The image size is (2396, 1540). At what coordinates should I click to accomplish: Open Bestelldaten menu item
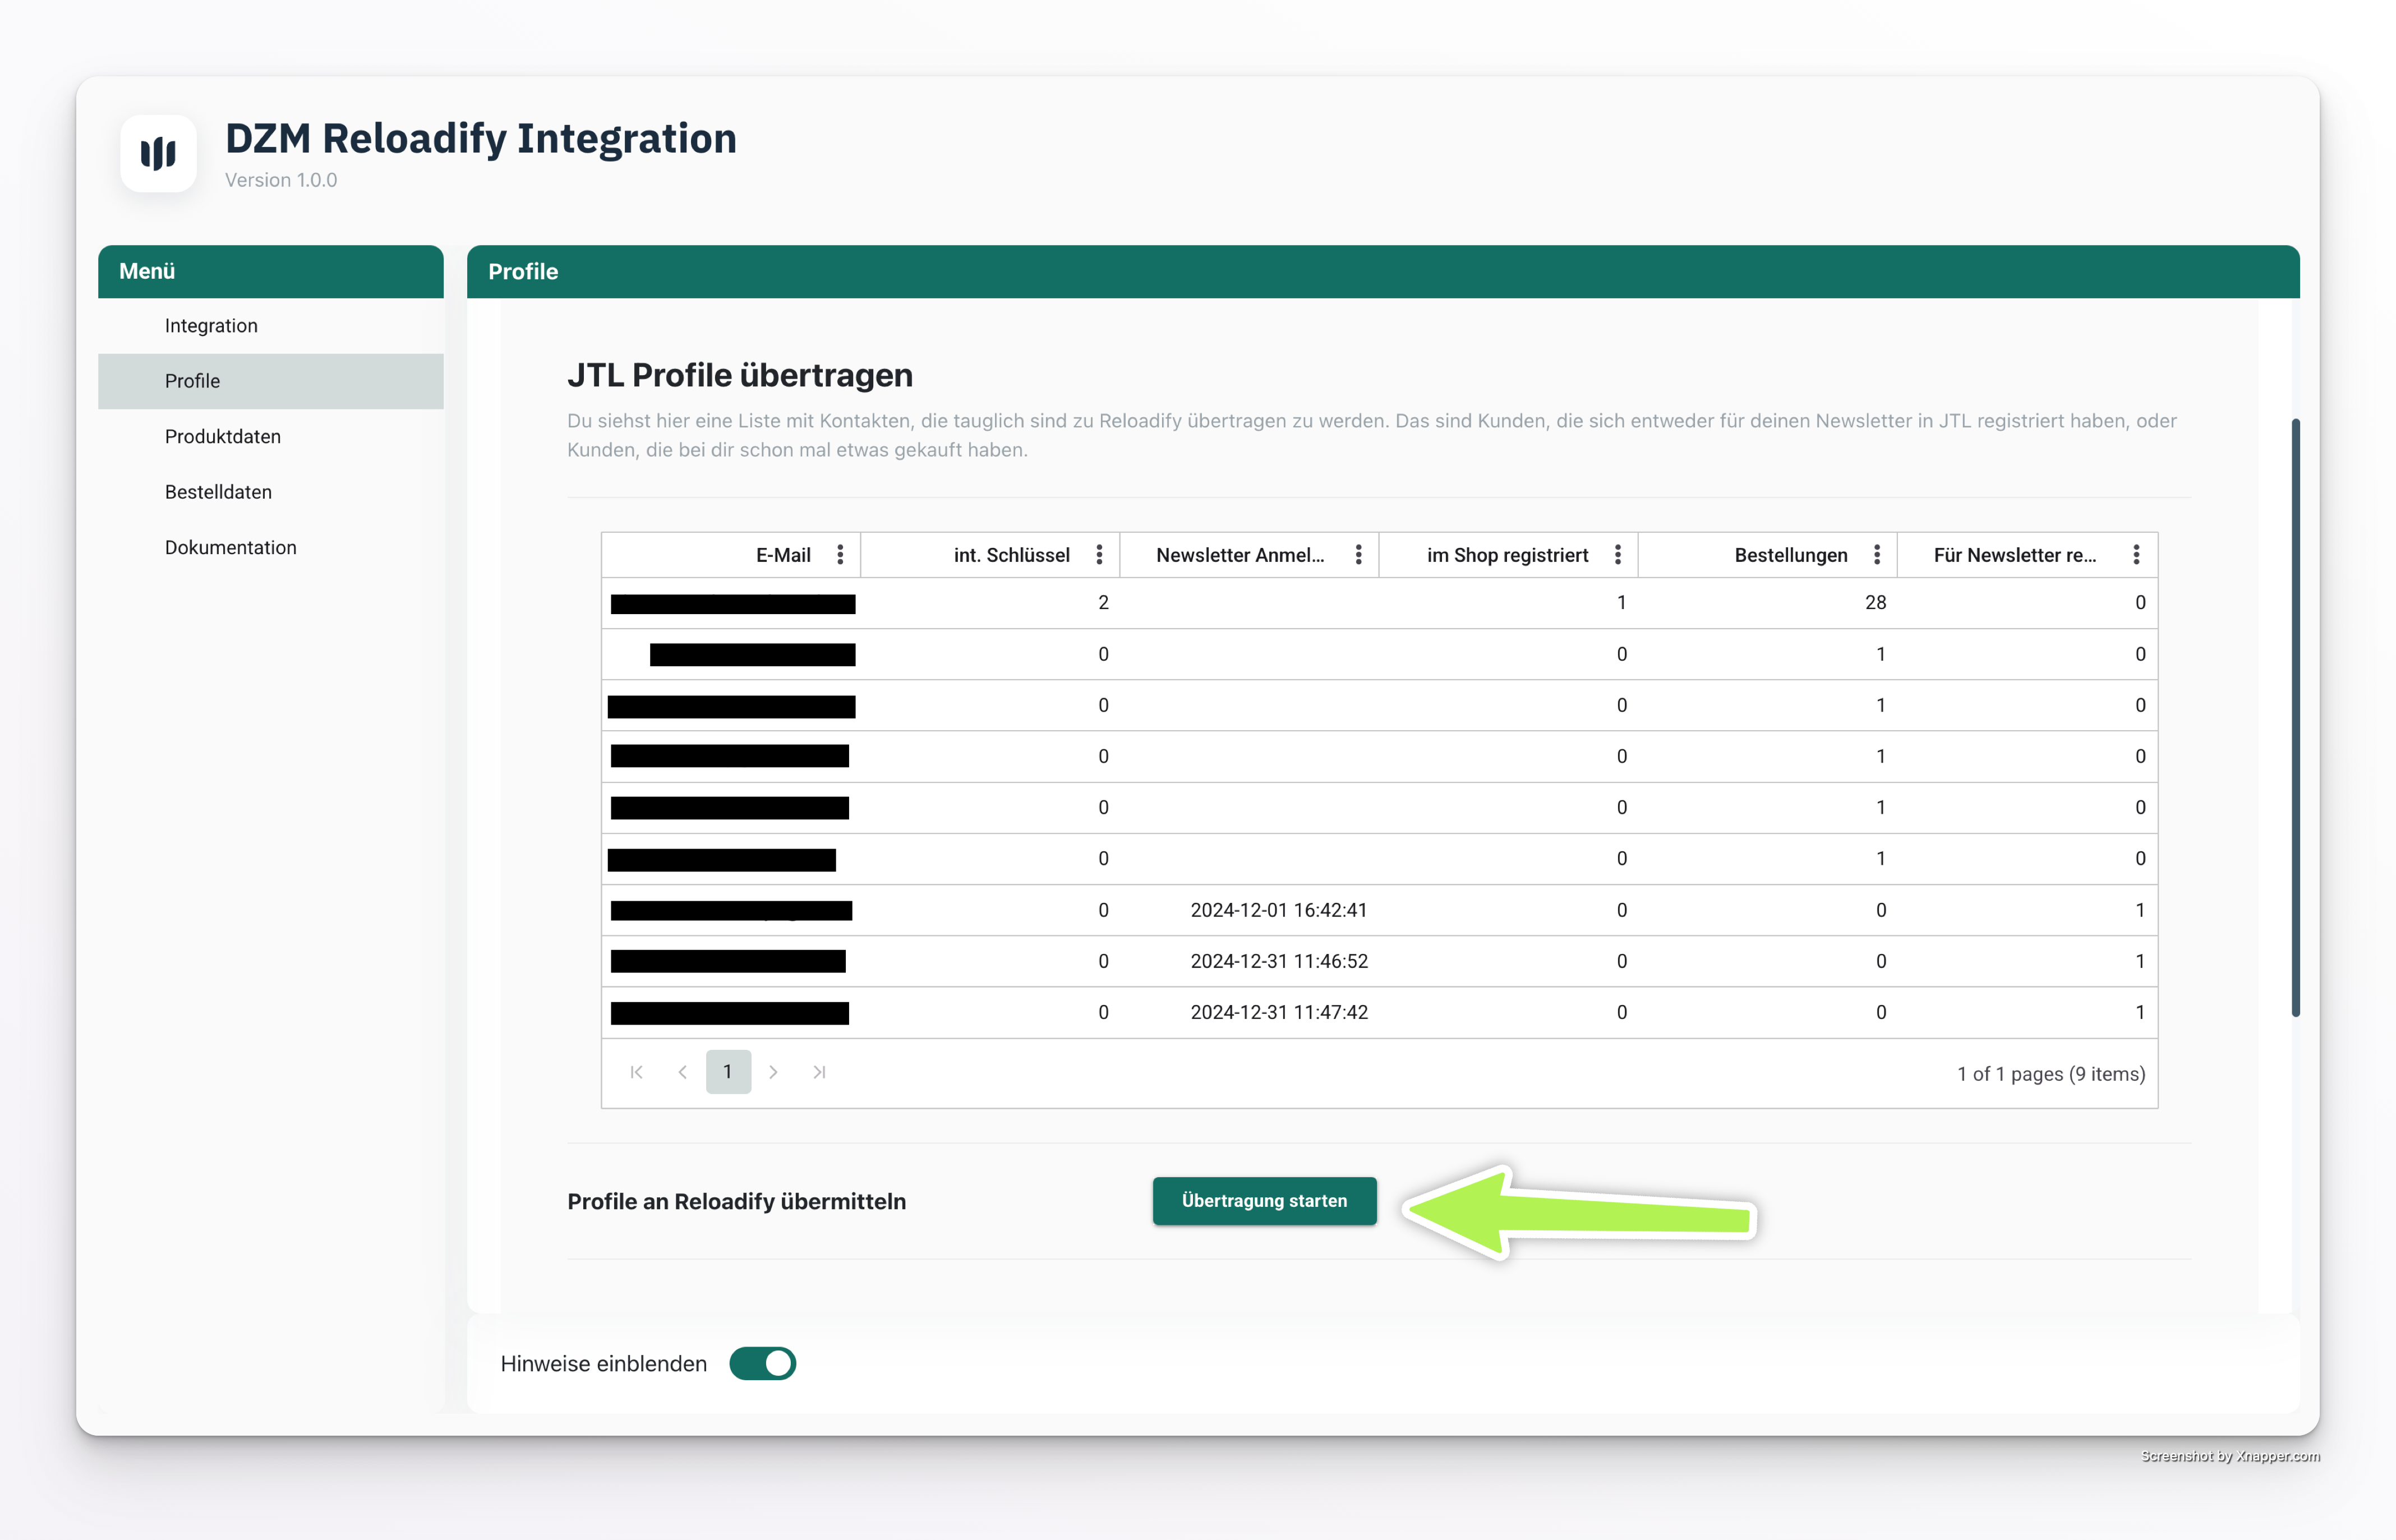[218, 492]
